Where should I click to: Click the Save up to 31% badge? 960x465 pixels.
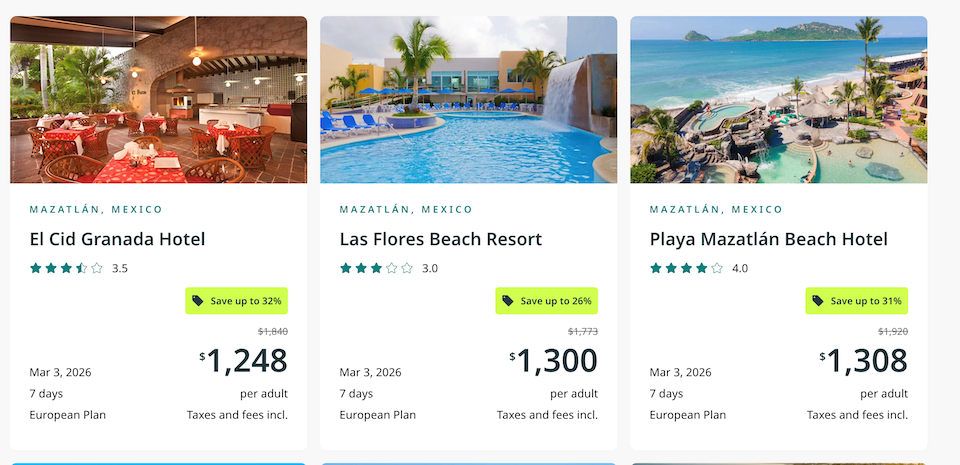857,301
